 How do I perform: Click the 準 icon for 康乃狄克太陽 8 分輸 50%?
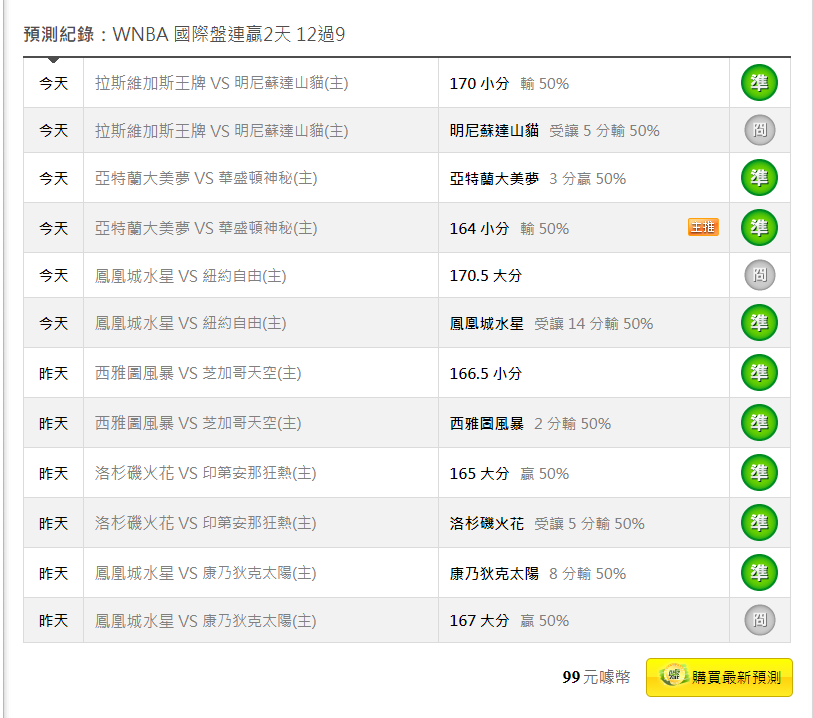759,572
